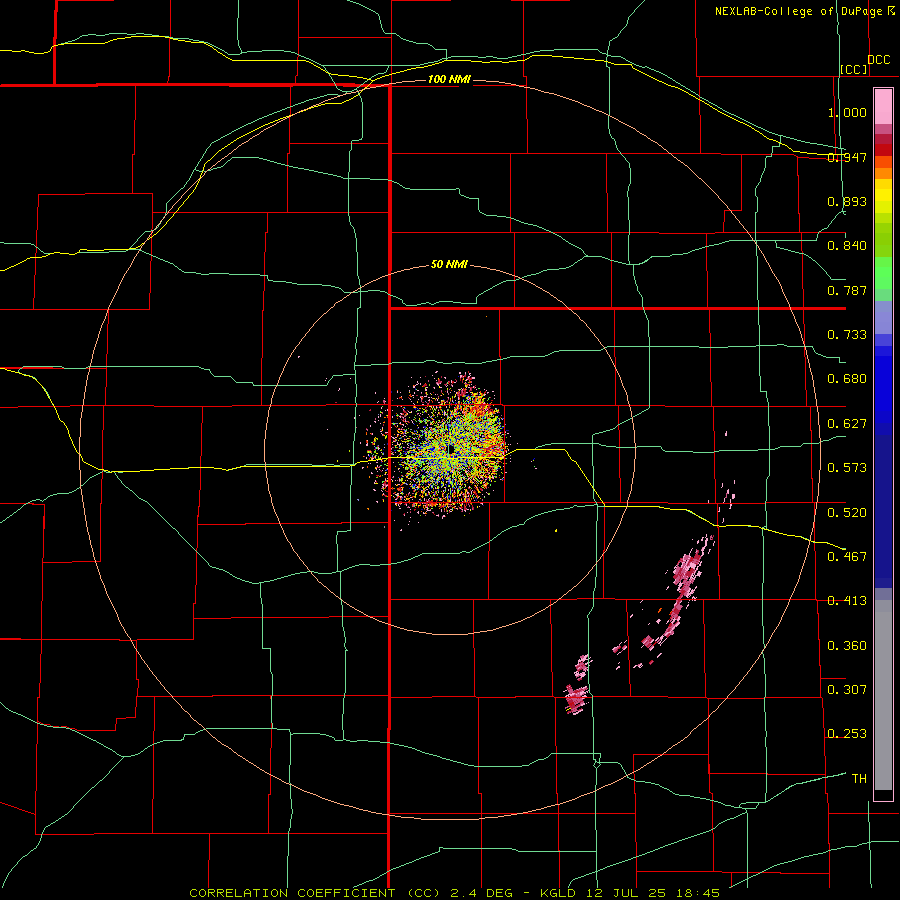Click the [CC] product label
This screenshot has height=900, width=900.
click(854, 69)
